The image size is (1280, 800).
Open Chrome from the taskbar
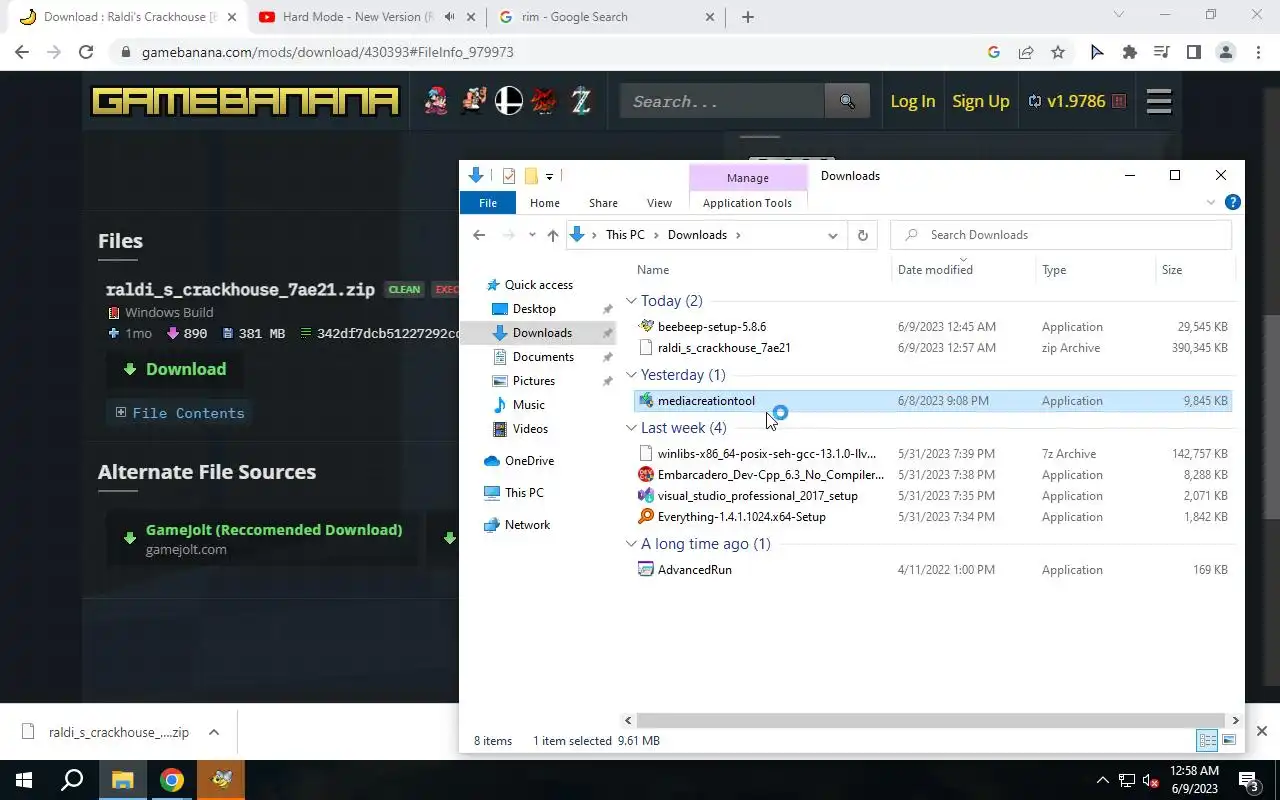pyautogui.click(x=172, y=780)
